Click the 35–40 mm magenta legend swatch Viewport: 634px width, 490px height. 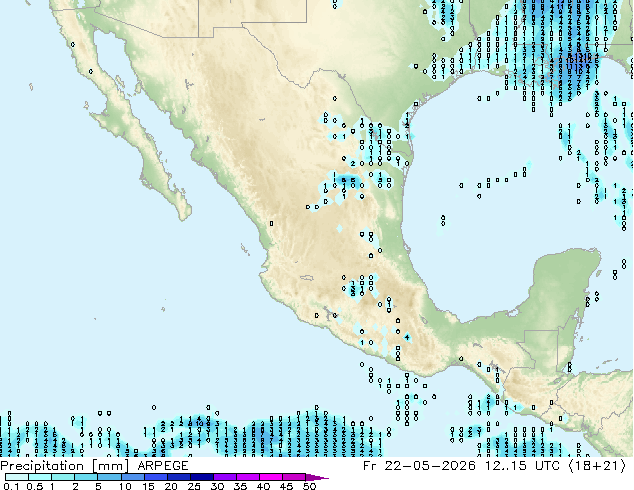pyautogui.click(x=247, y=477)
